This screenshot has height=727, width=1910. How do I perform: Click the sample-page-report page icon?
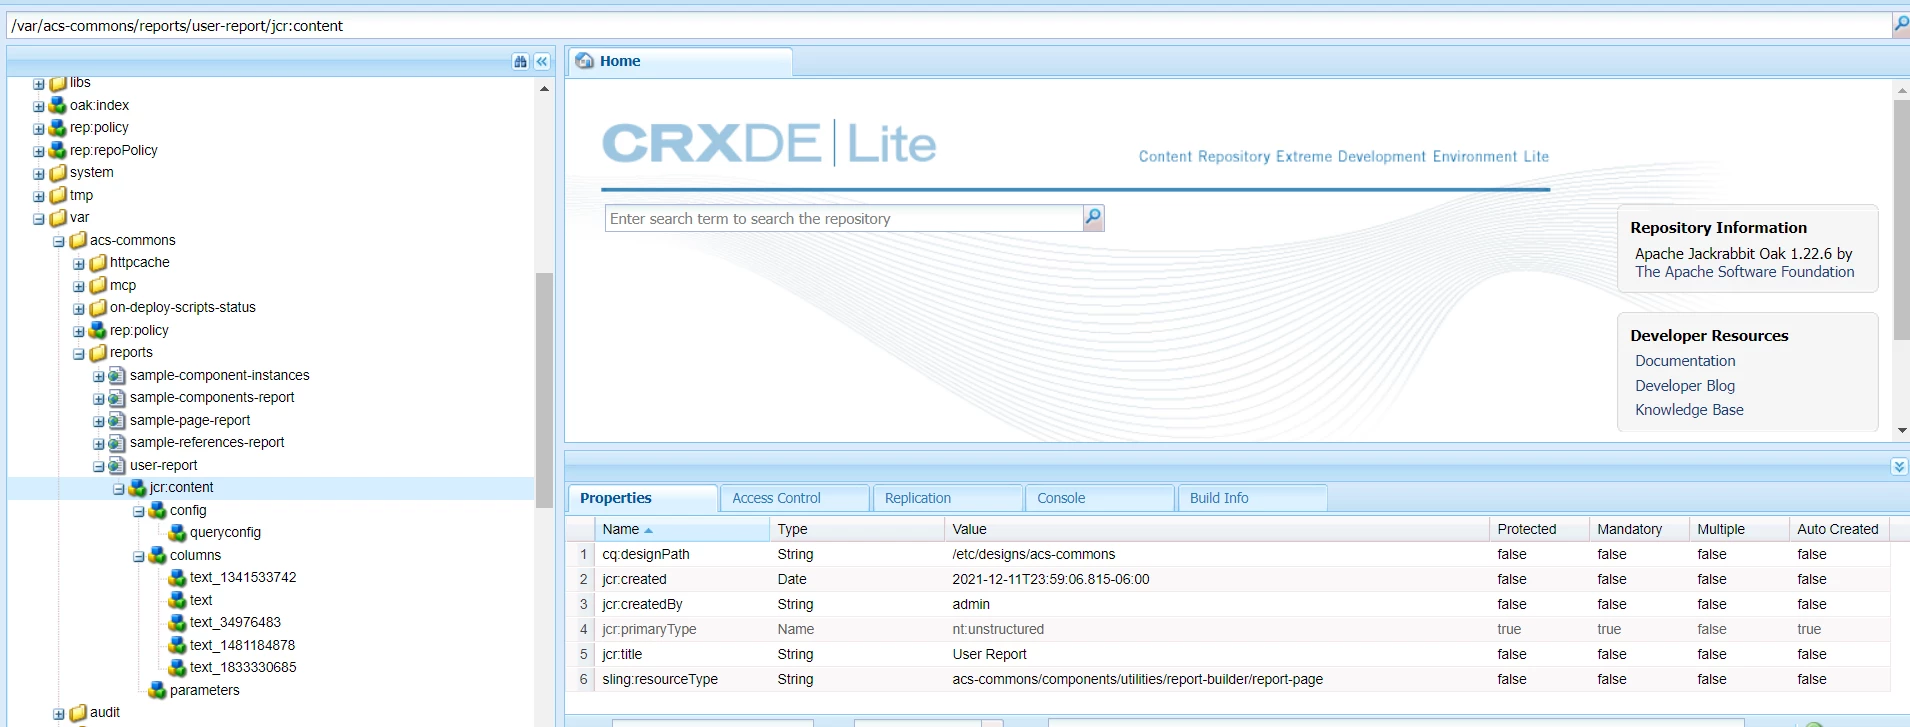pos(117,420)
